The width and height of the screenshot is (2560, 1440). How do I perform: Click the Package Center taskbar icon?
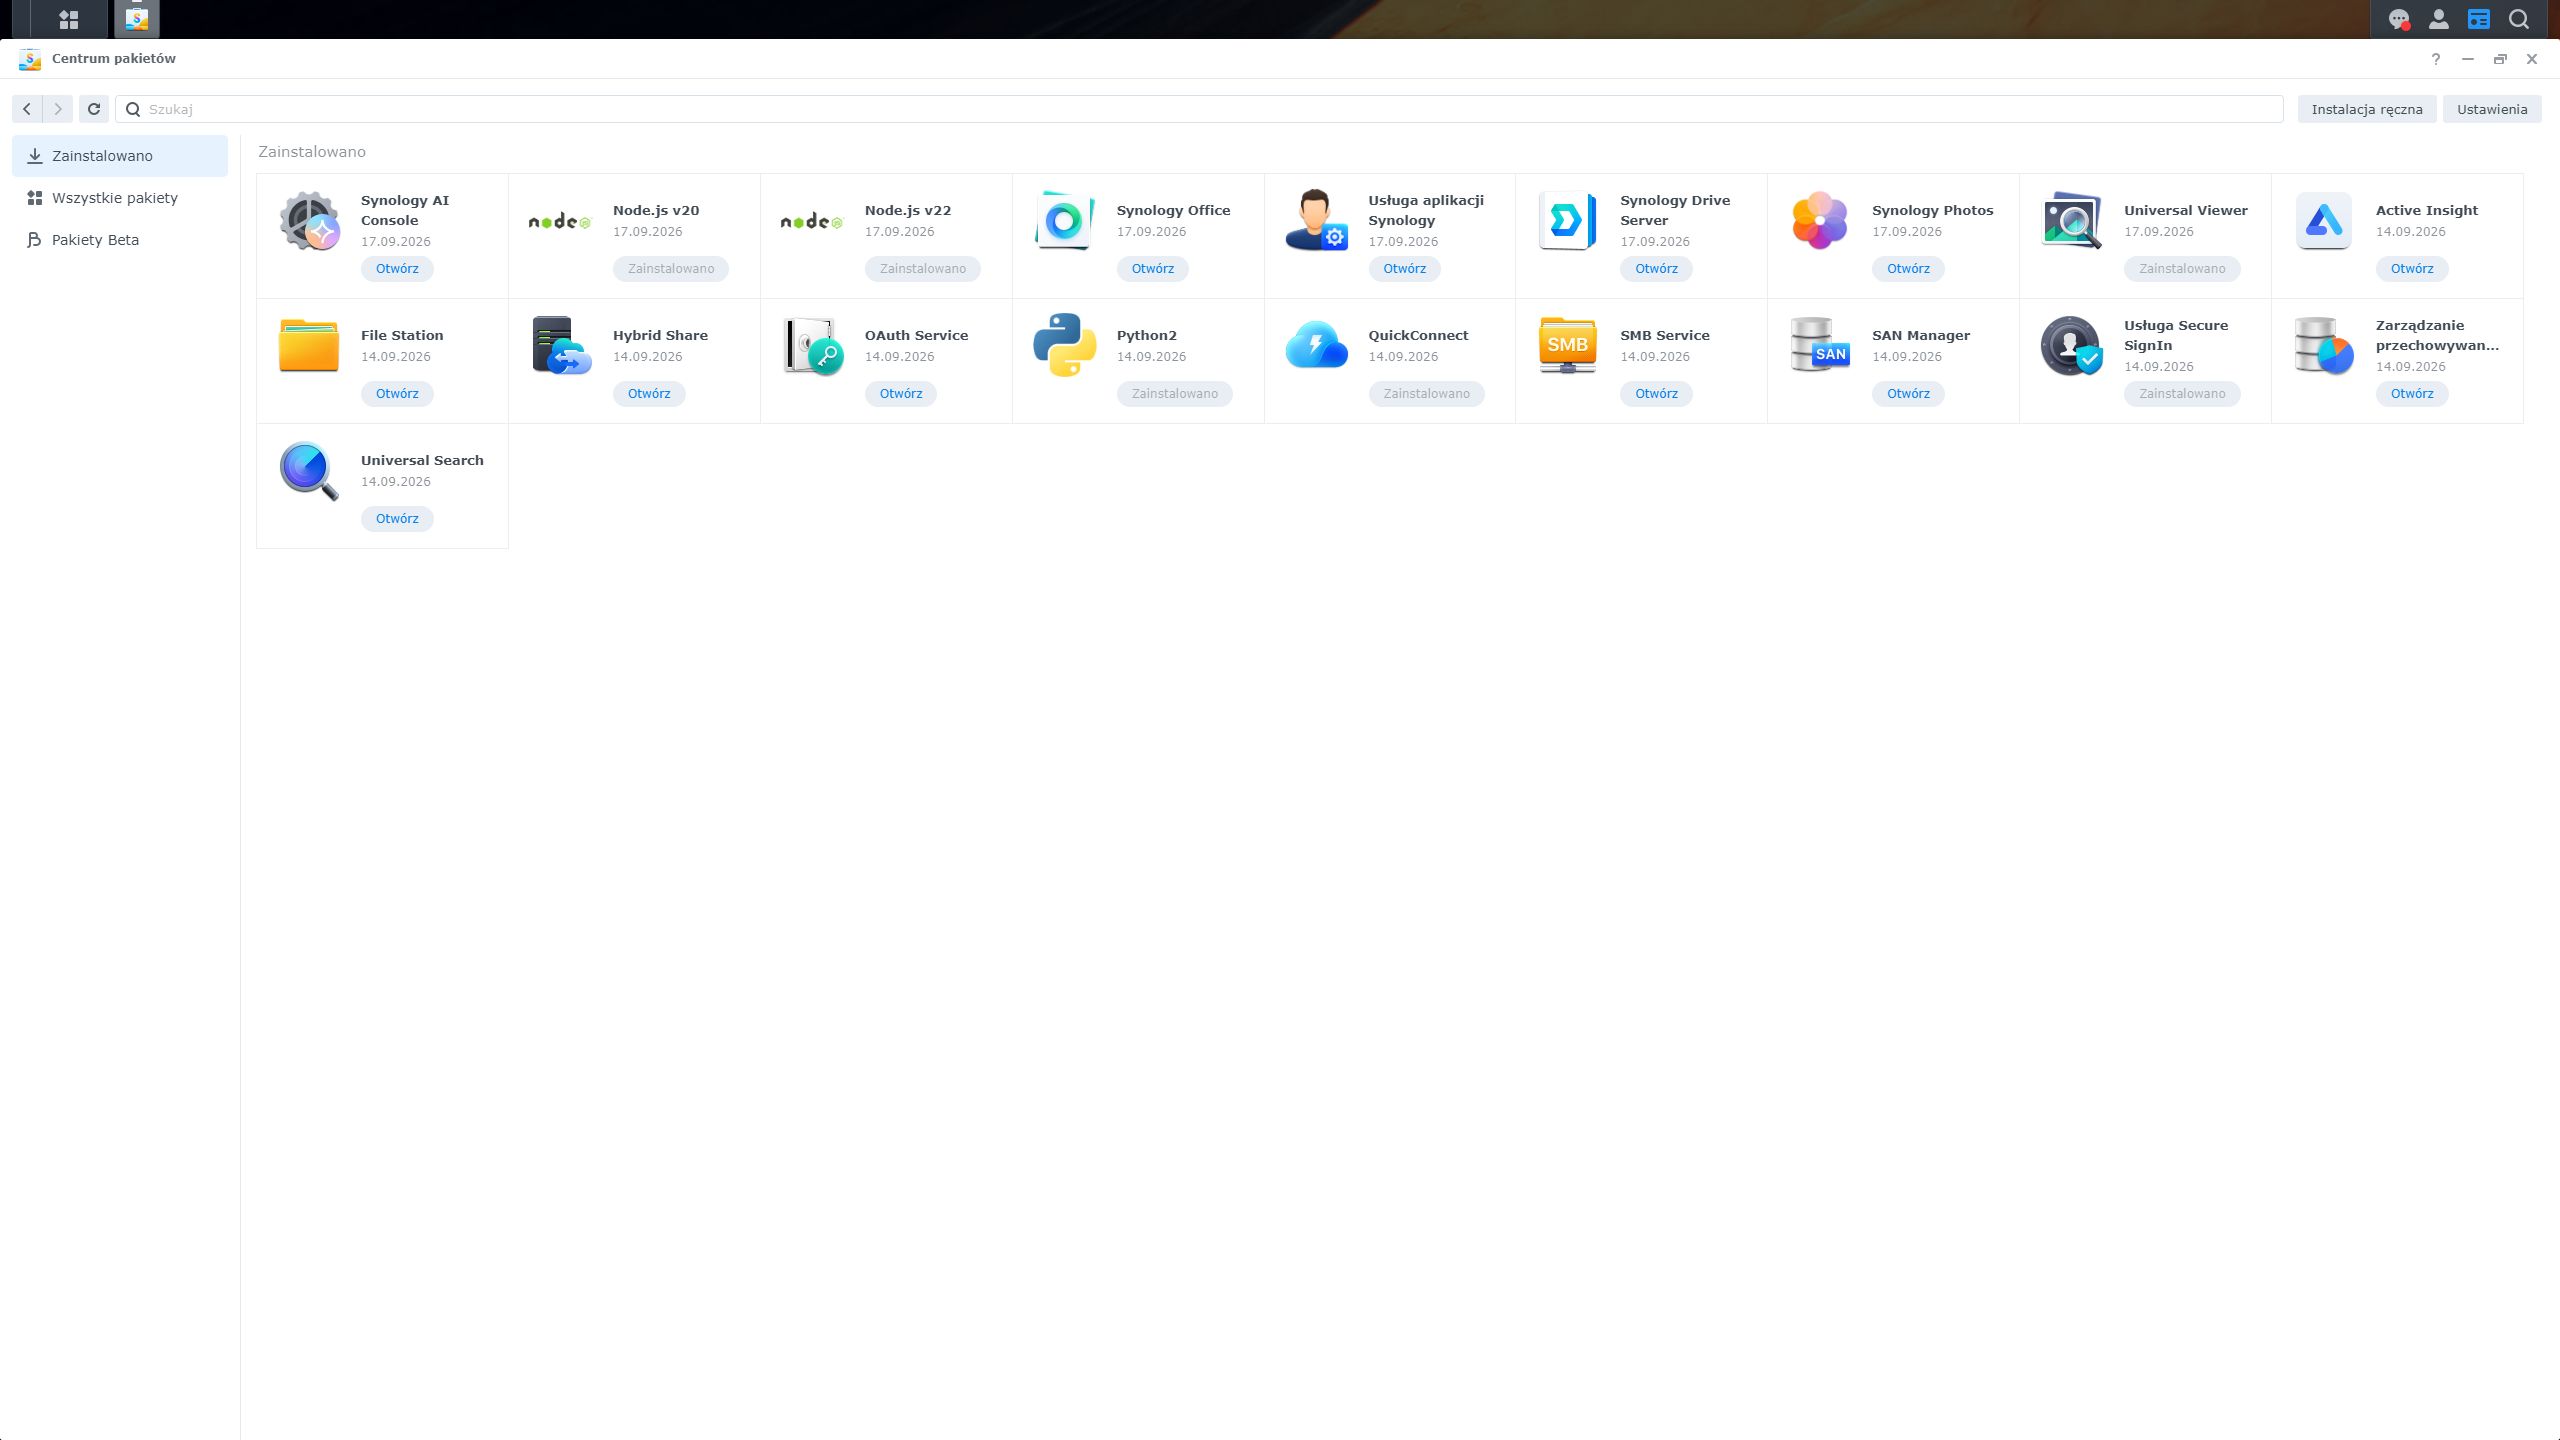click(x=137, y=19)
